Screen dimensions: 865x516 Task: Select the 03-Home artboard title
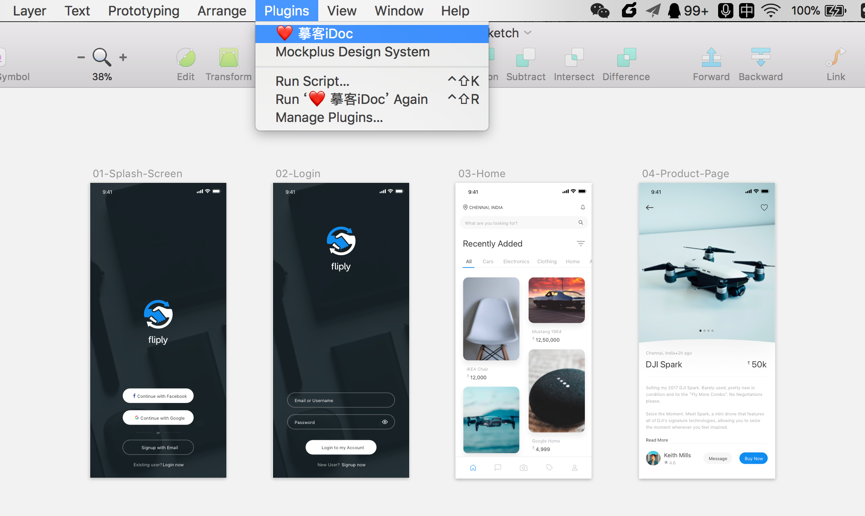click(x=482, y=173)
